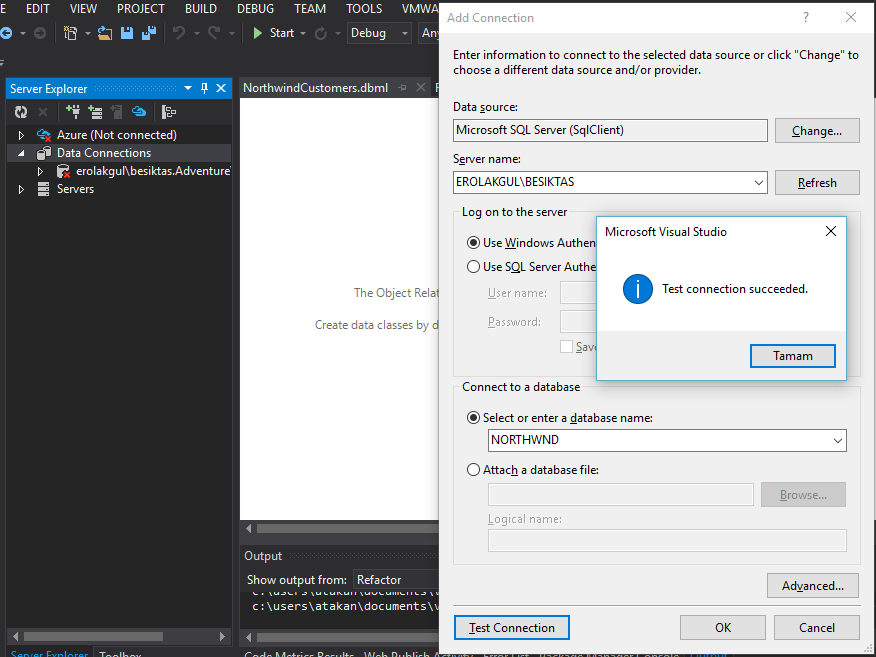Choose the Attach a database file option
Image resolution: width=876 pixels, height=657 pixels.
(x=474, y=470)
